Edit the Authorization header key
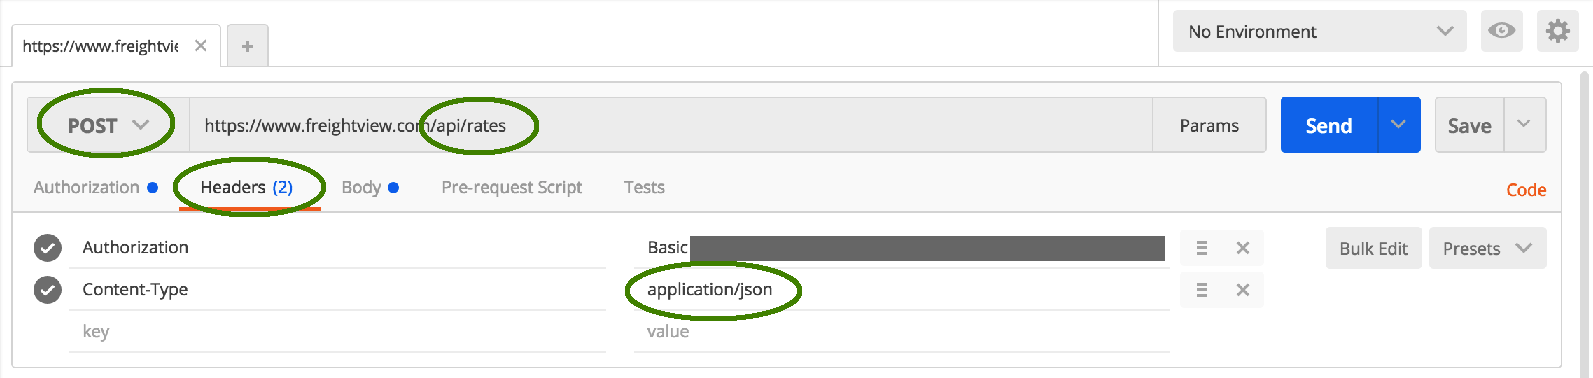Viewport: 1593px width, 378px height. pos(338,247)
